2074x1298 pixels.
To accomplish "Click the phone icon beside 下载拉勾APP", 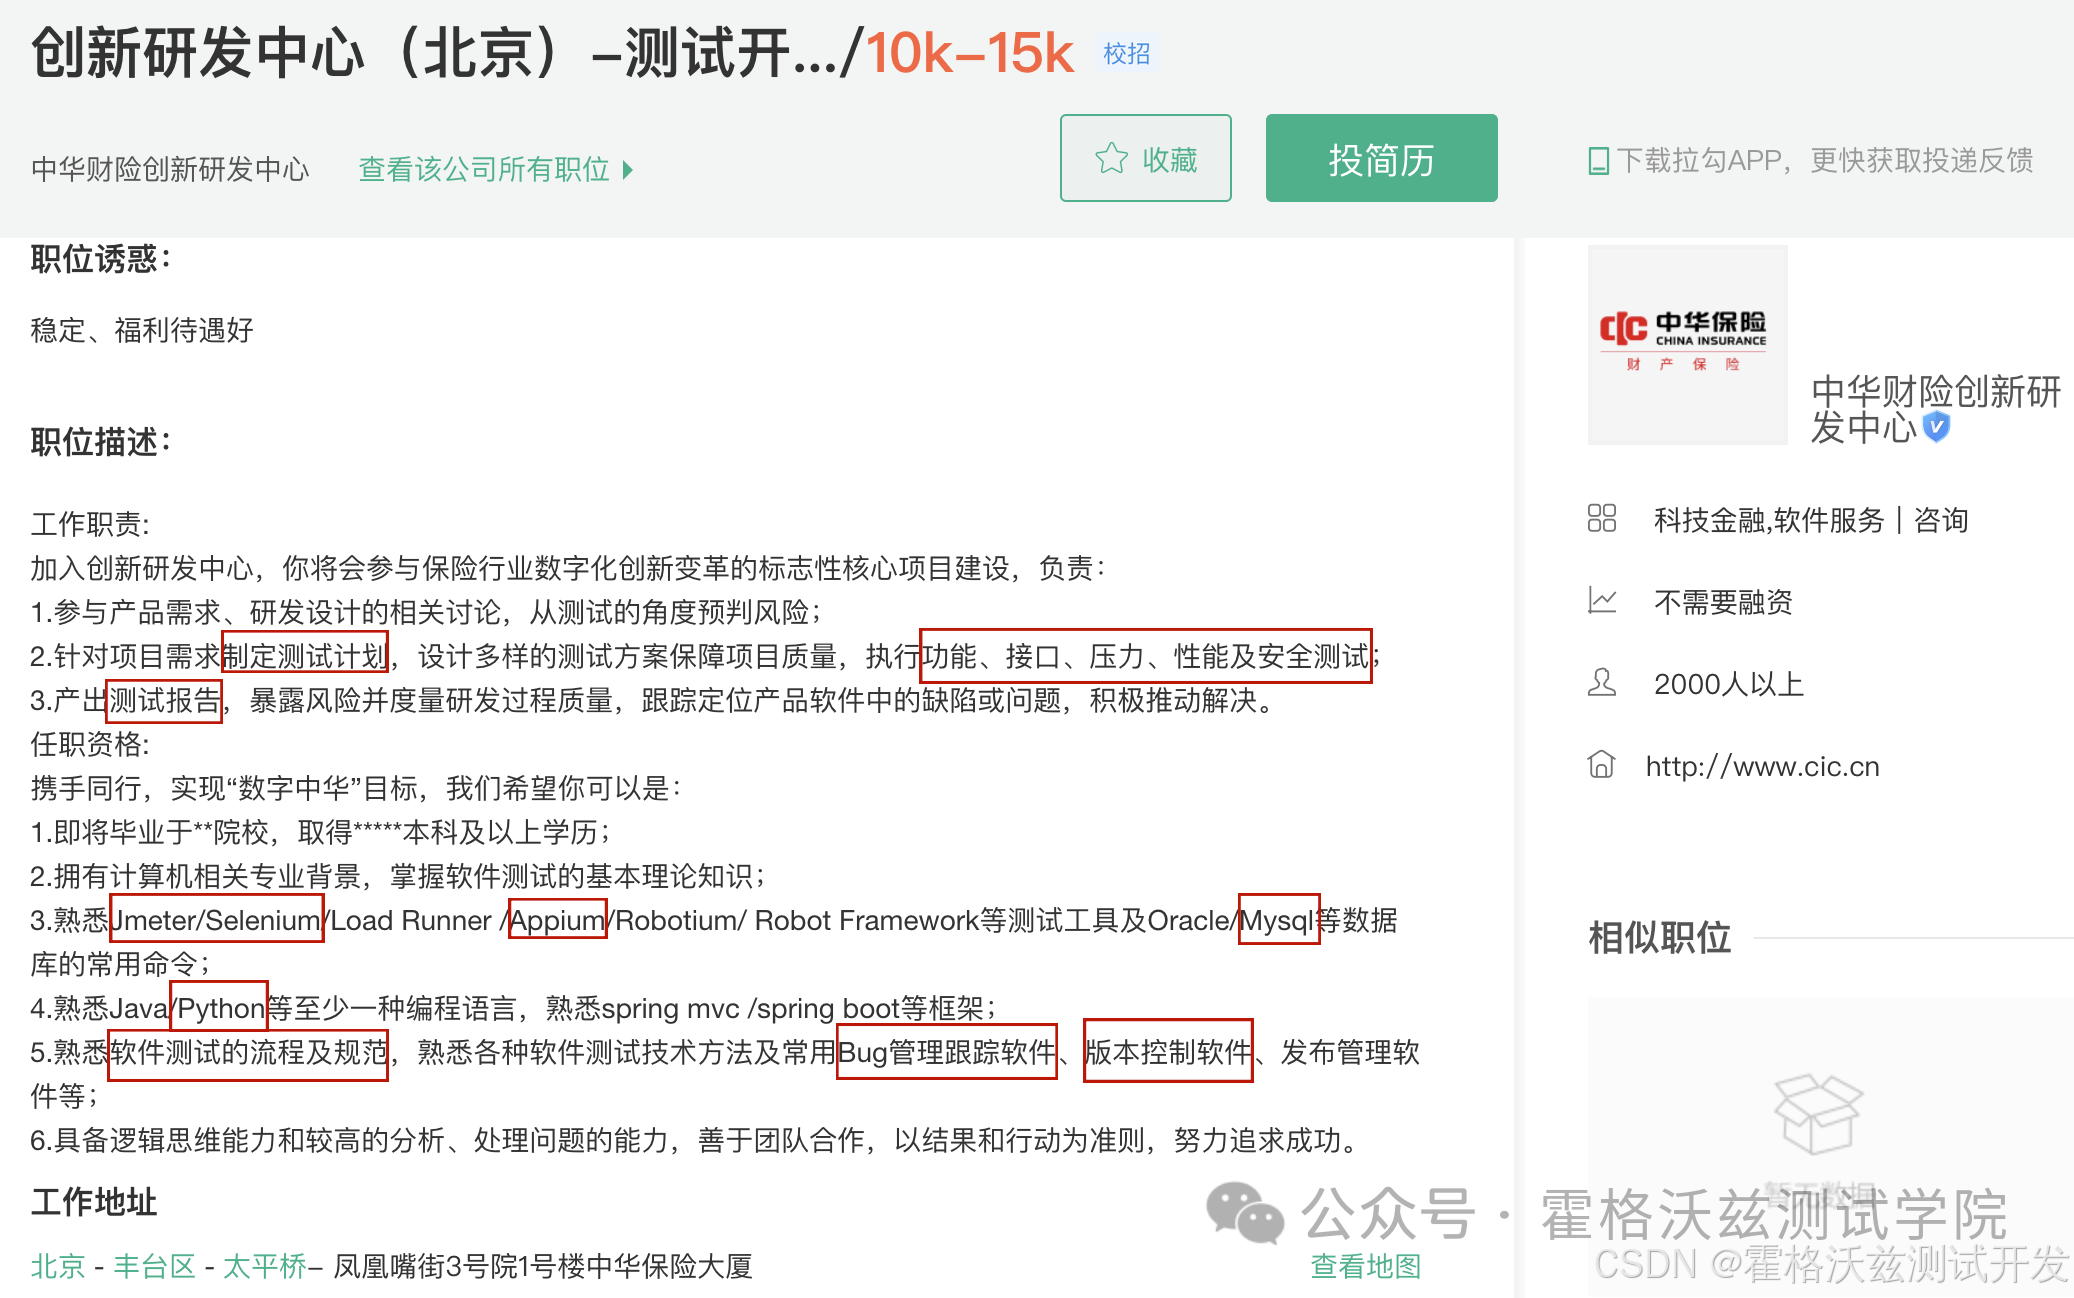I will pyautogui.click(x=1598, y=161).
